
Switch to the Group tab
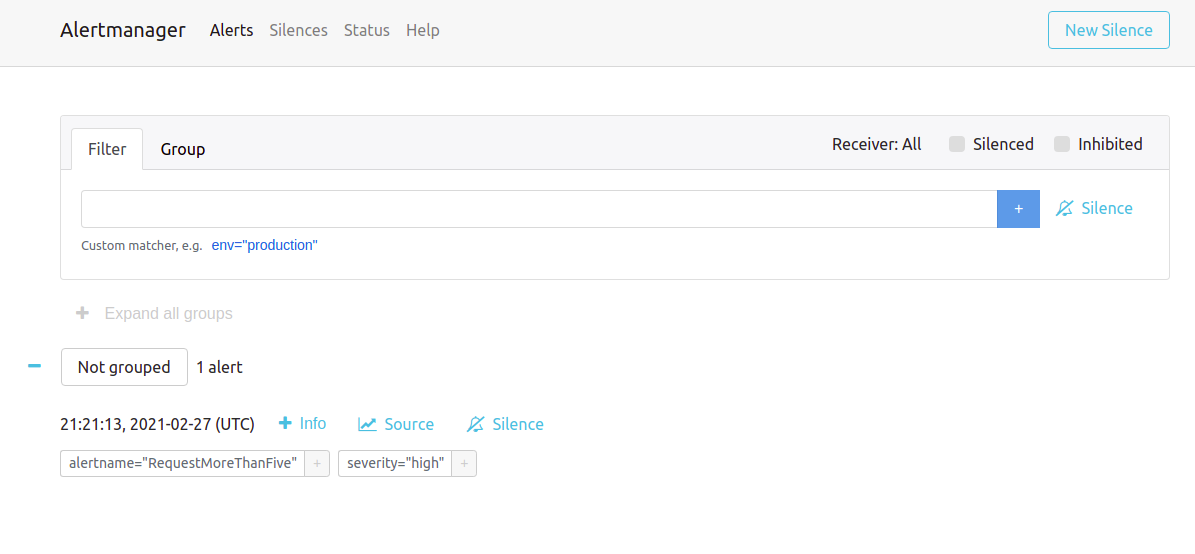(x=183, y=149)
